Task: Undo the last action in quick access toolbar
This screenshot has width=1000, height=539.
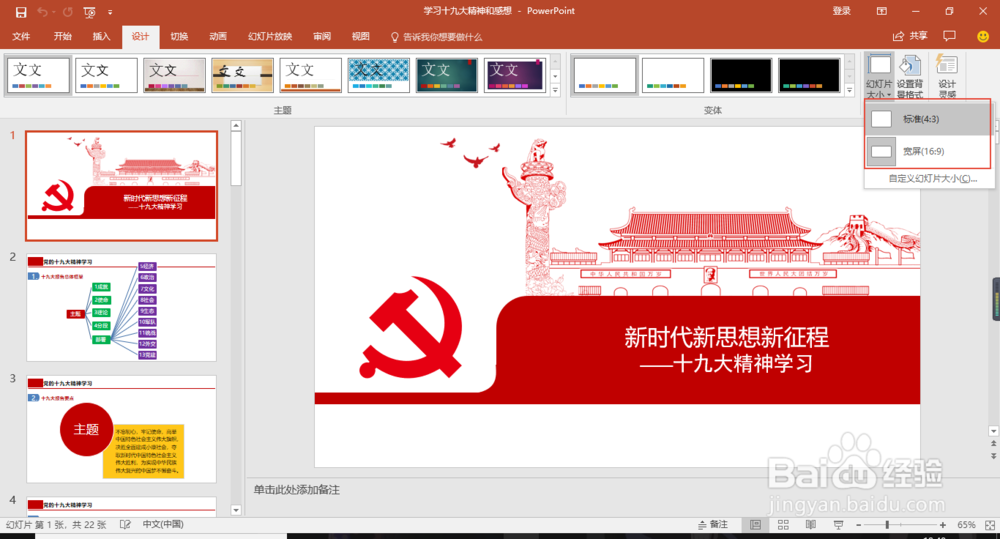Action: coord(42,11)
